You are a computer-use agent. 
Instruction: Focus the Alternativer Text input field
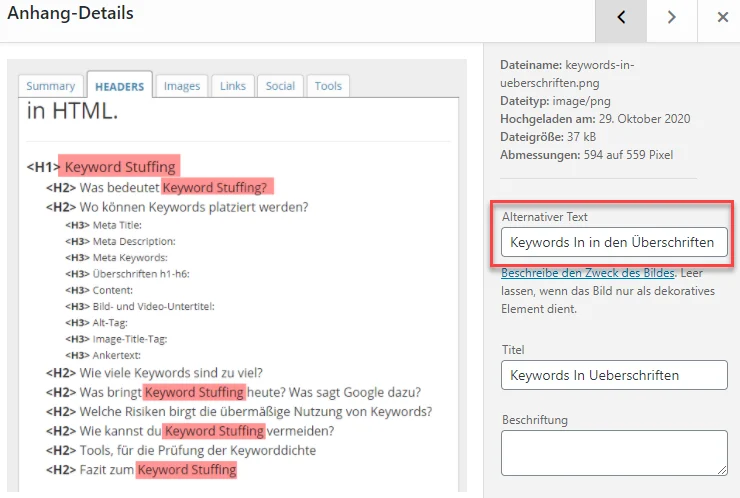[613, 242]
